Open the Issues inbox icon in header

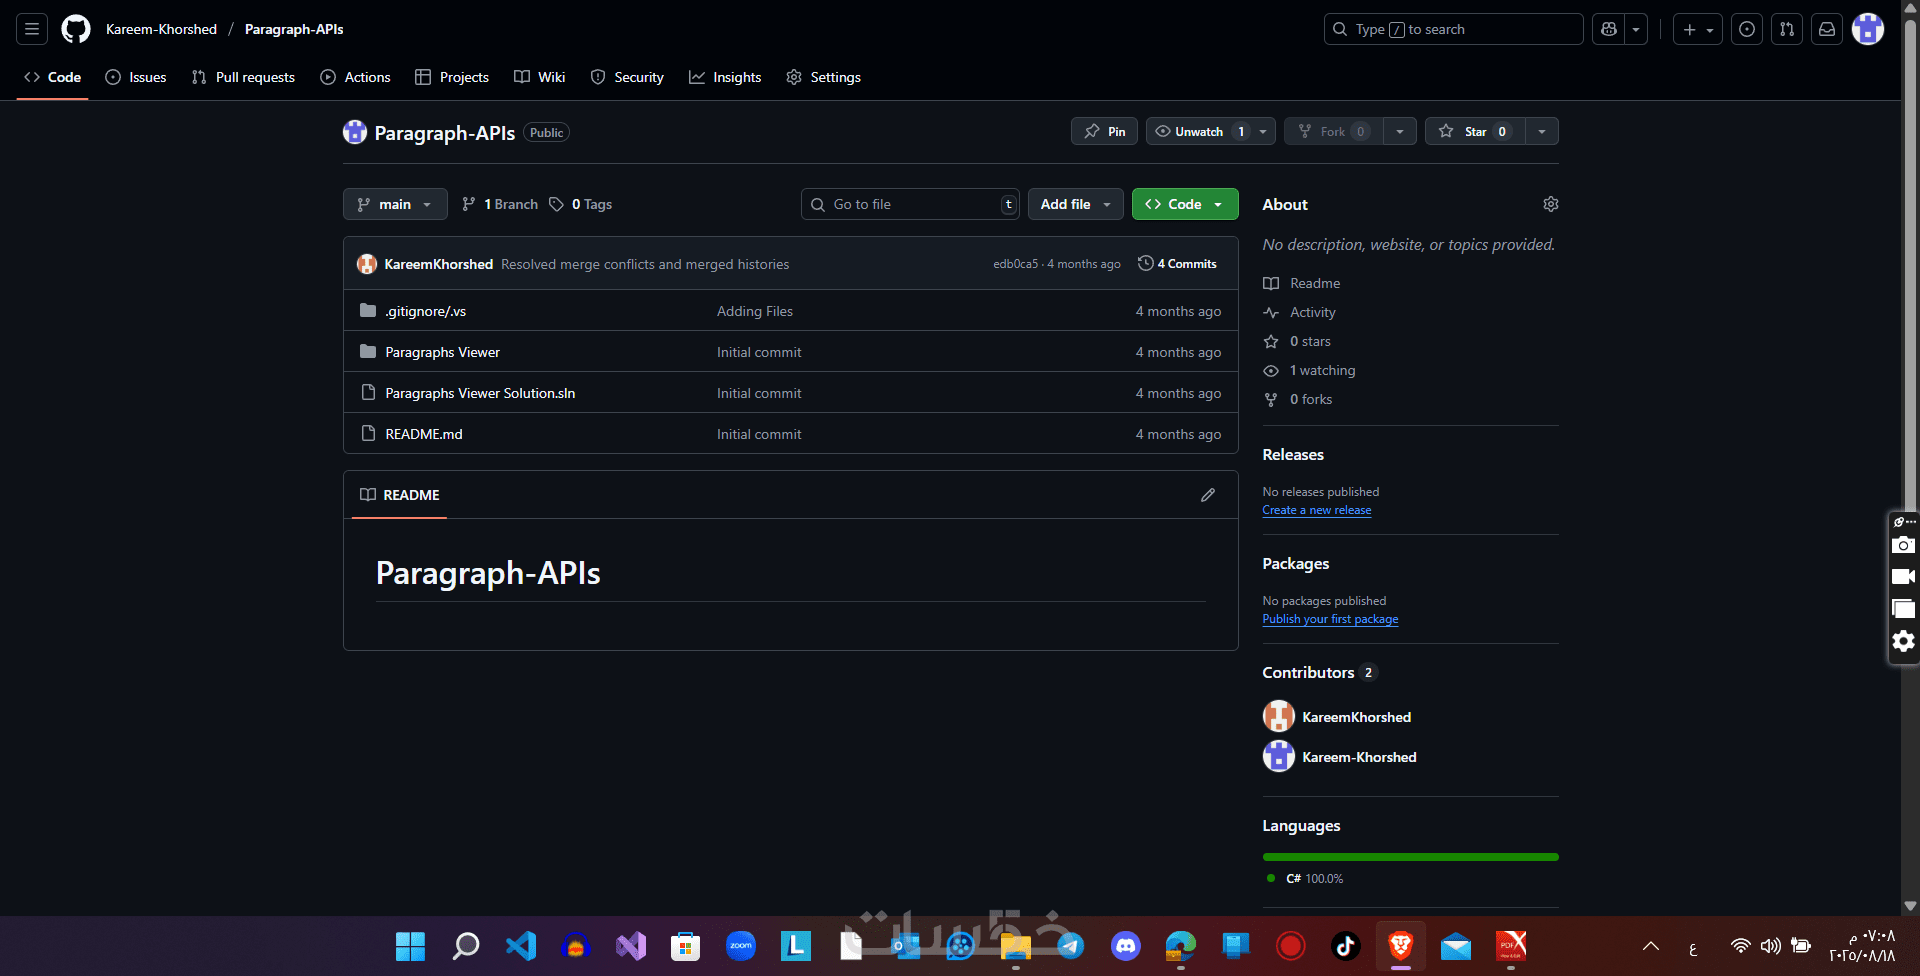point(1747,29)
